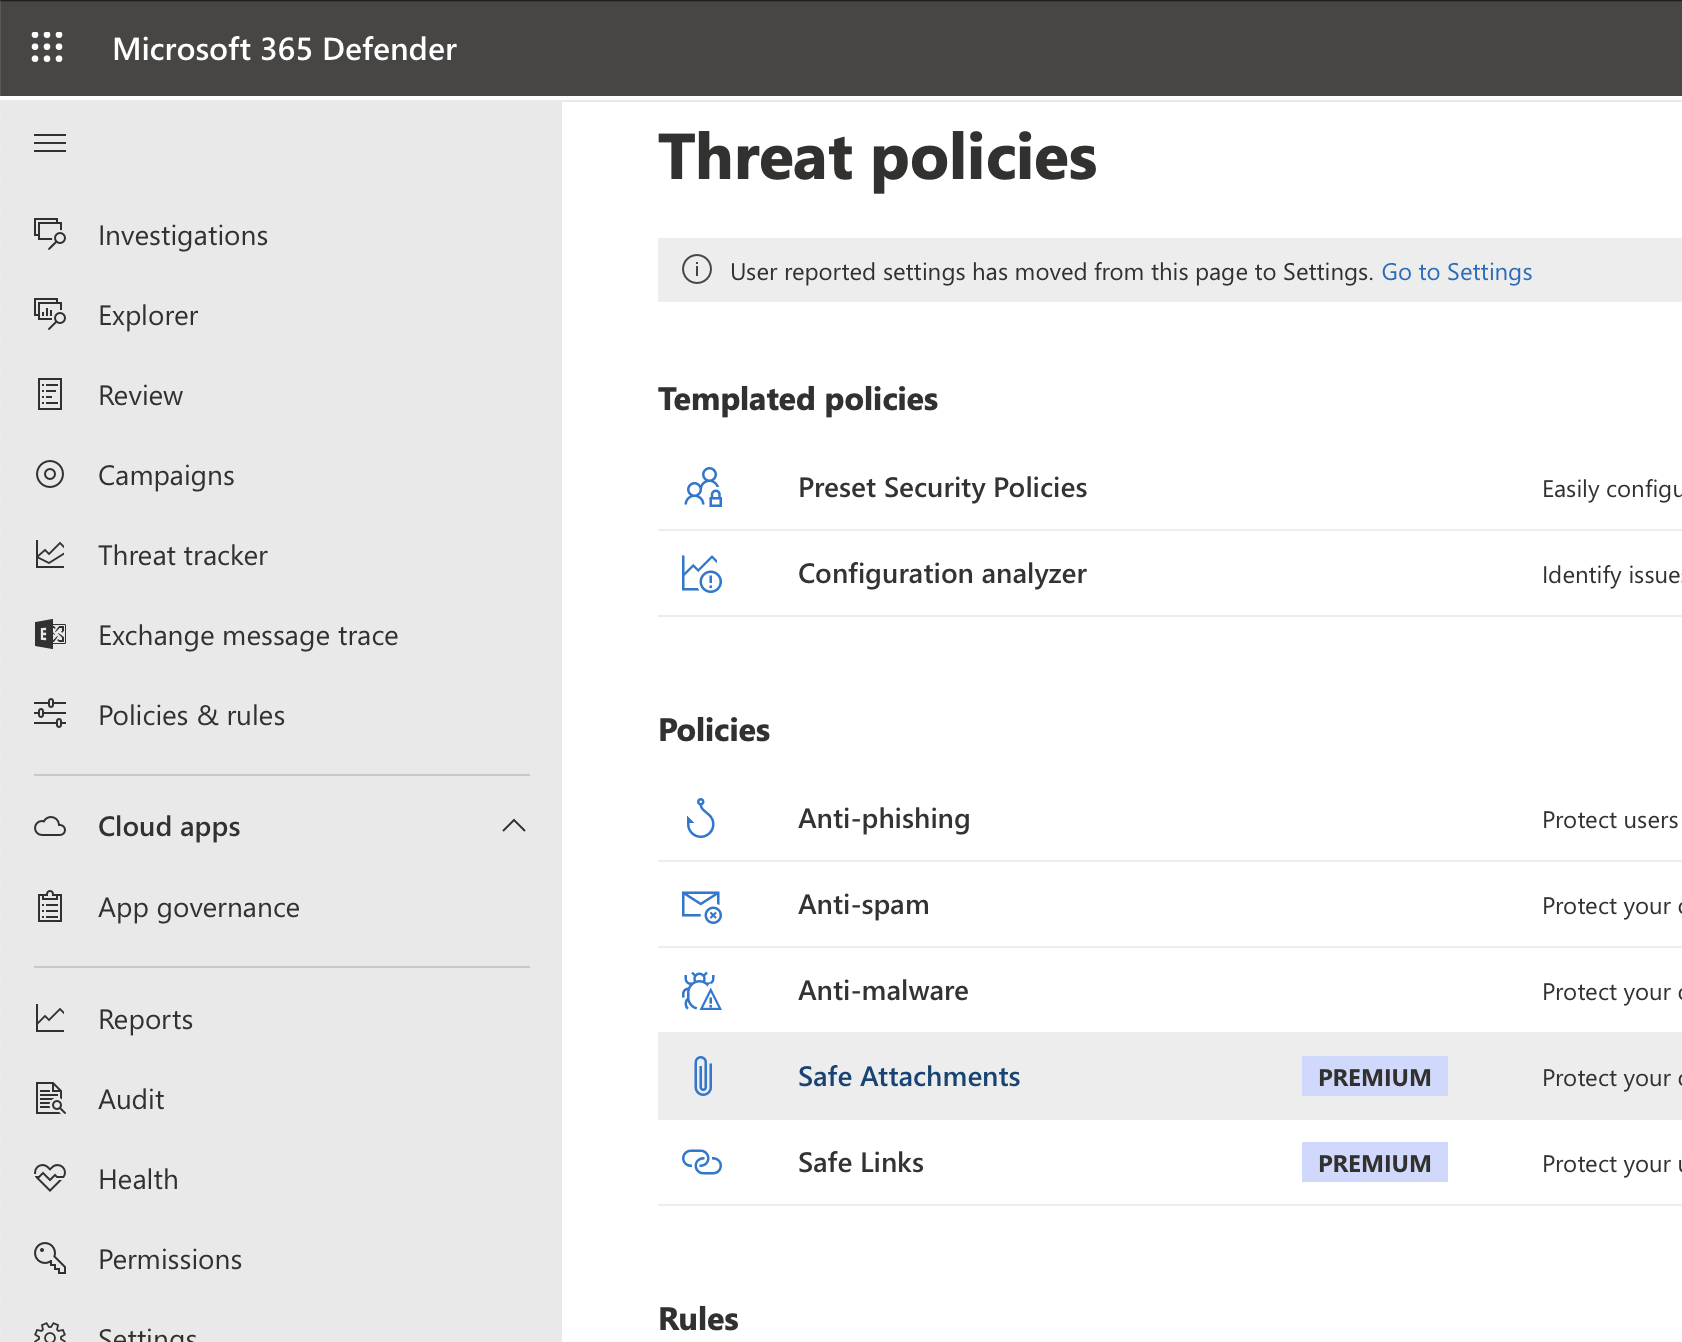Open the Anti-spam policy
Image resolution: width=1682 pixels, height=1342 pixels.
pos(863,905)
